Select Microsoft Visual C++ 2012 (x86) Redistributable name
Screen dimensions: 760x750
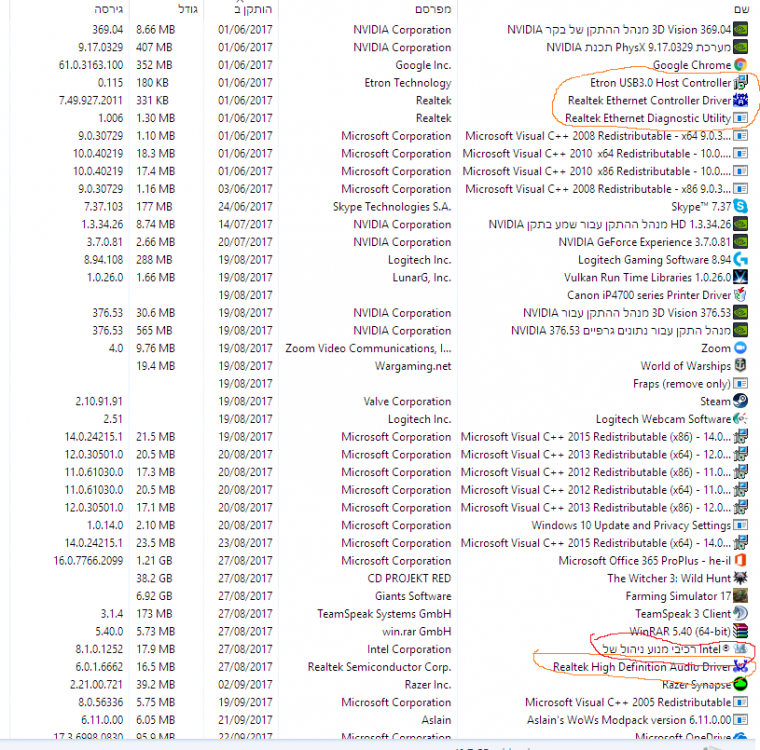coord(596,472)
